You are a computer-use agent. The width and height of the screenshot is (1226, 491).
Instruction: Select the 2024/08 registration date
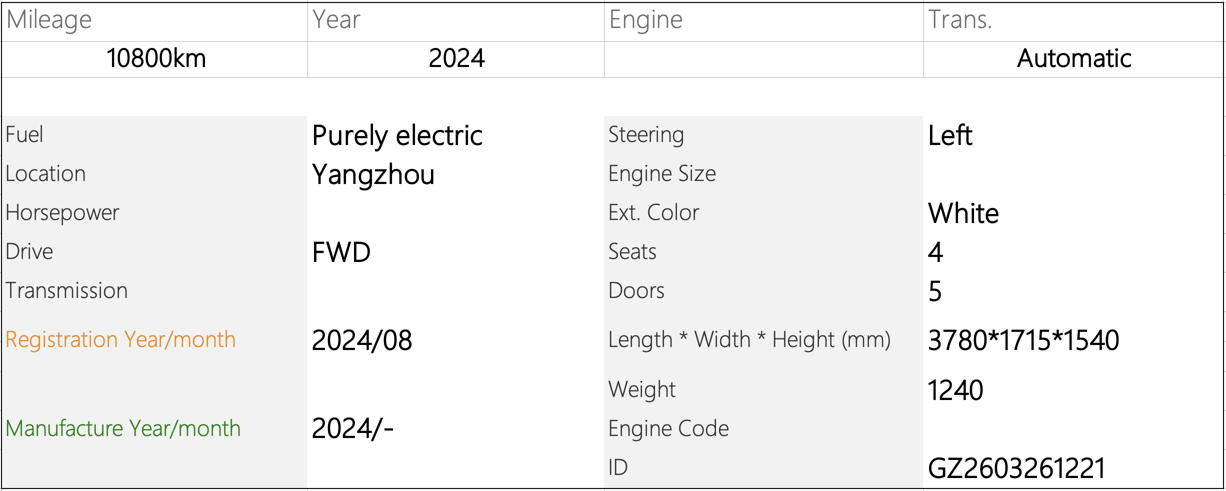coord(362,341)
